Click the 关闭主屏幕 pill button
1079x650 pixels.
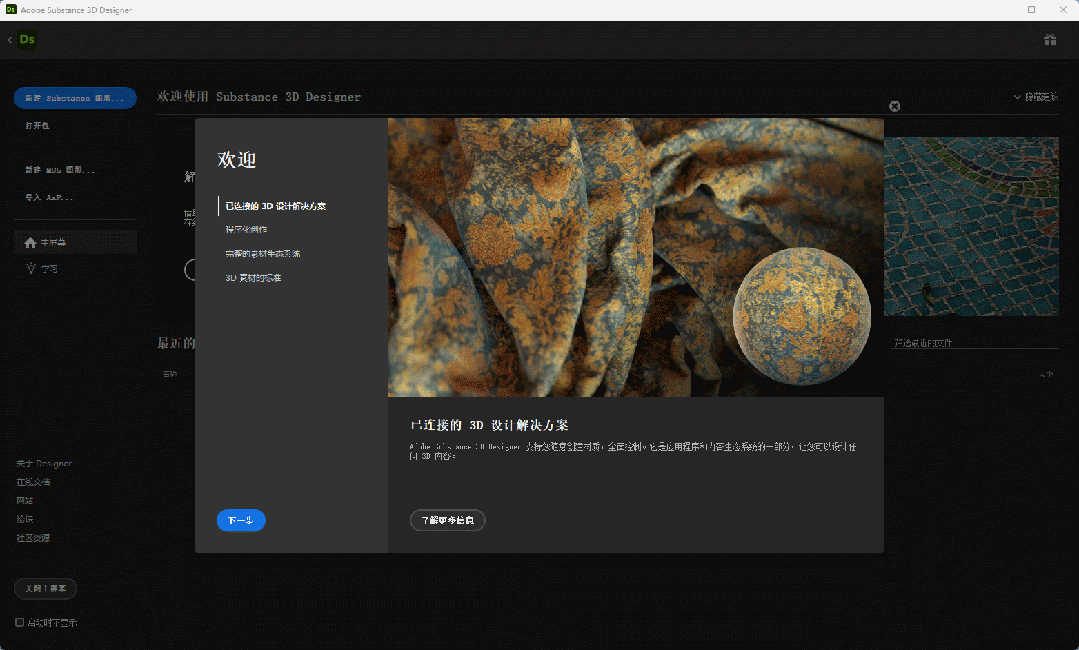(45, 589)
